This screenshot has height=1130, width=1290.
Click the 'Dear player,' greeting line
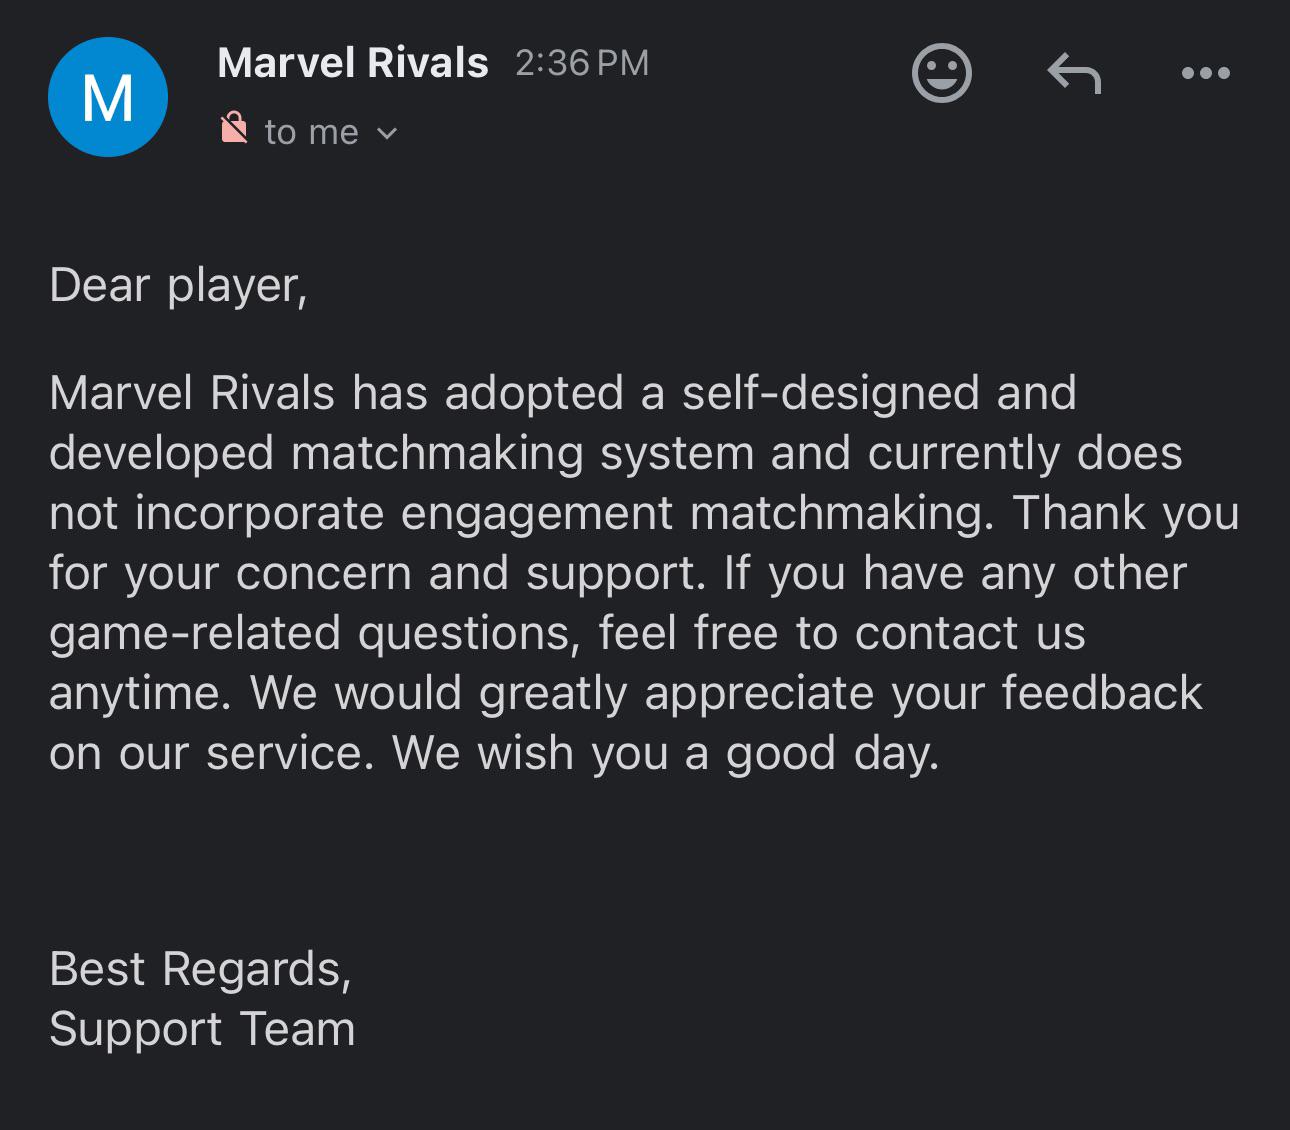pyautogui.click(x=178, y=286)
